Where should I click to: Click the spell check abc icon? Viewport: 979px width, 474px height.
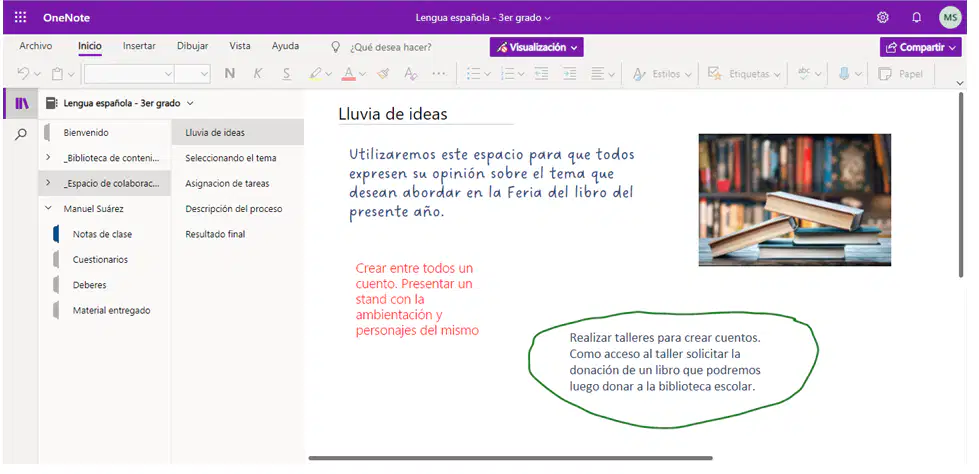pyautogui.click(x=804, y=74)
